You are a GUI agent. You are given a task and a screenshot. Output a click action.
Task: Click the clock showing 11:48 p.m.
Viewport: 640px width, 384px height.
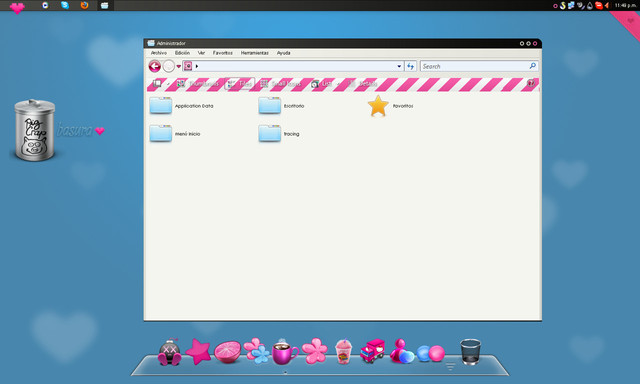pos(625,5)
